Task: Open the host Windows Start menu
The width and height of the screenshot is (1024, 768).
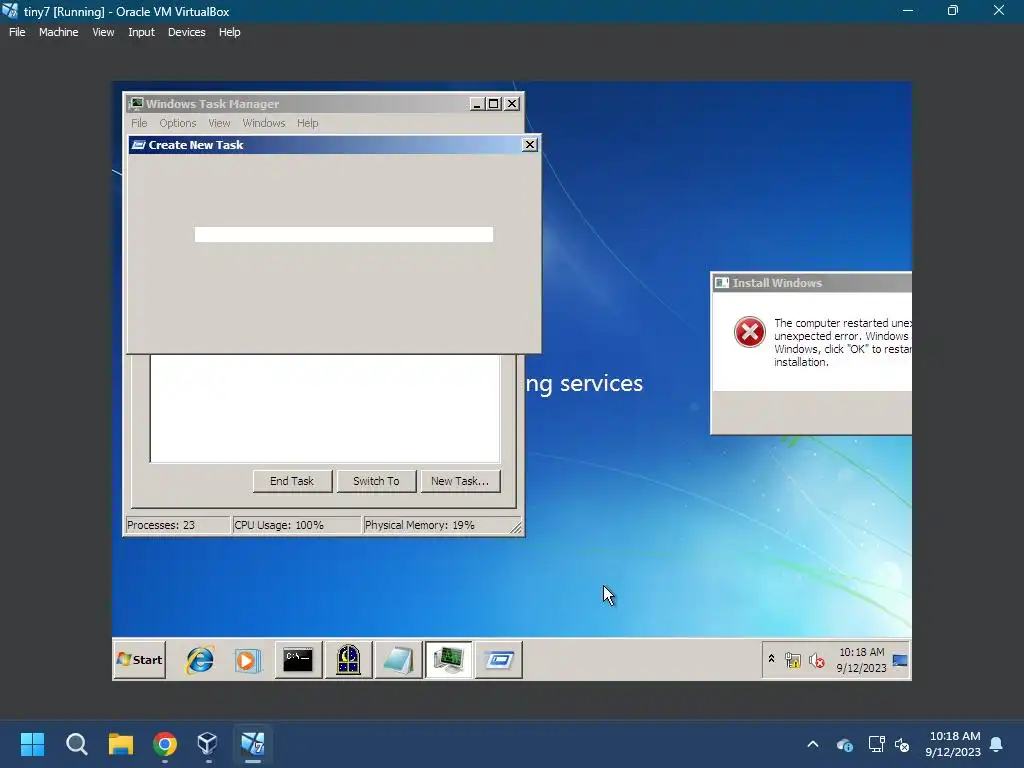Action: (x=33, y=744)
